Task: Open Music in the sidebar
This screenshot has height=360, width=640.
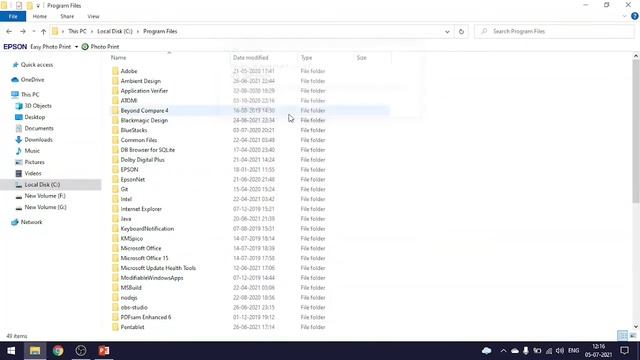Action: pos(28,151)
